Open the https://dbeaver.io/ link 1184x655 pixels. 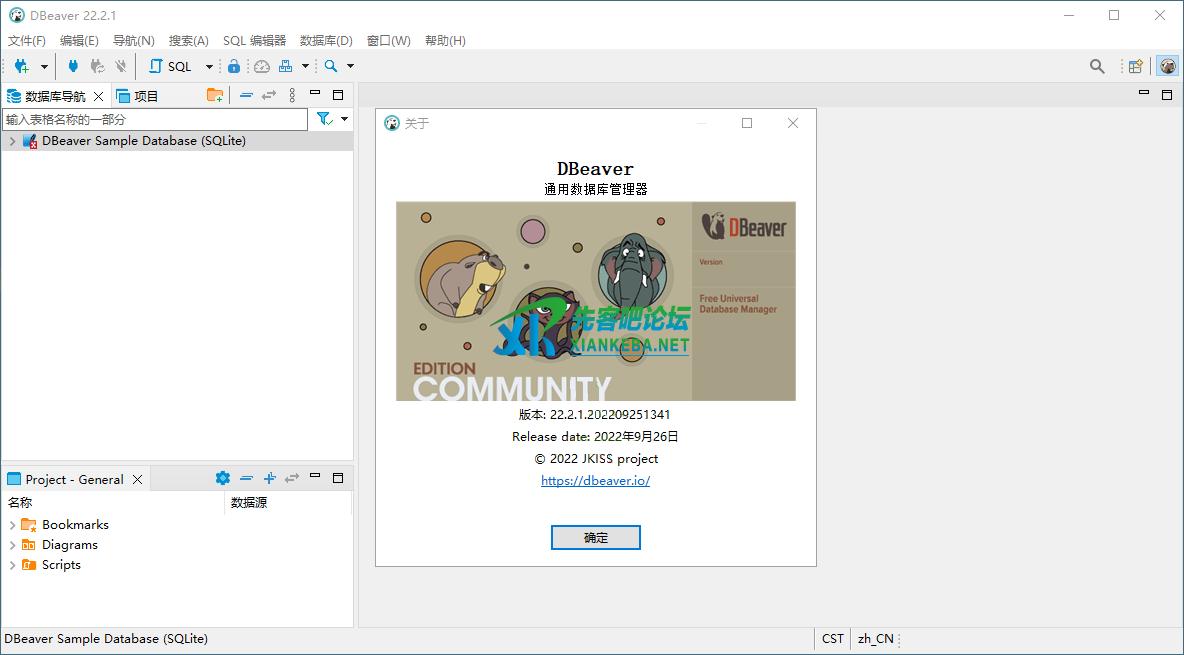pyautogui.click(x=595, y=480)
